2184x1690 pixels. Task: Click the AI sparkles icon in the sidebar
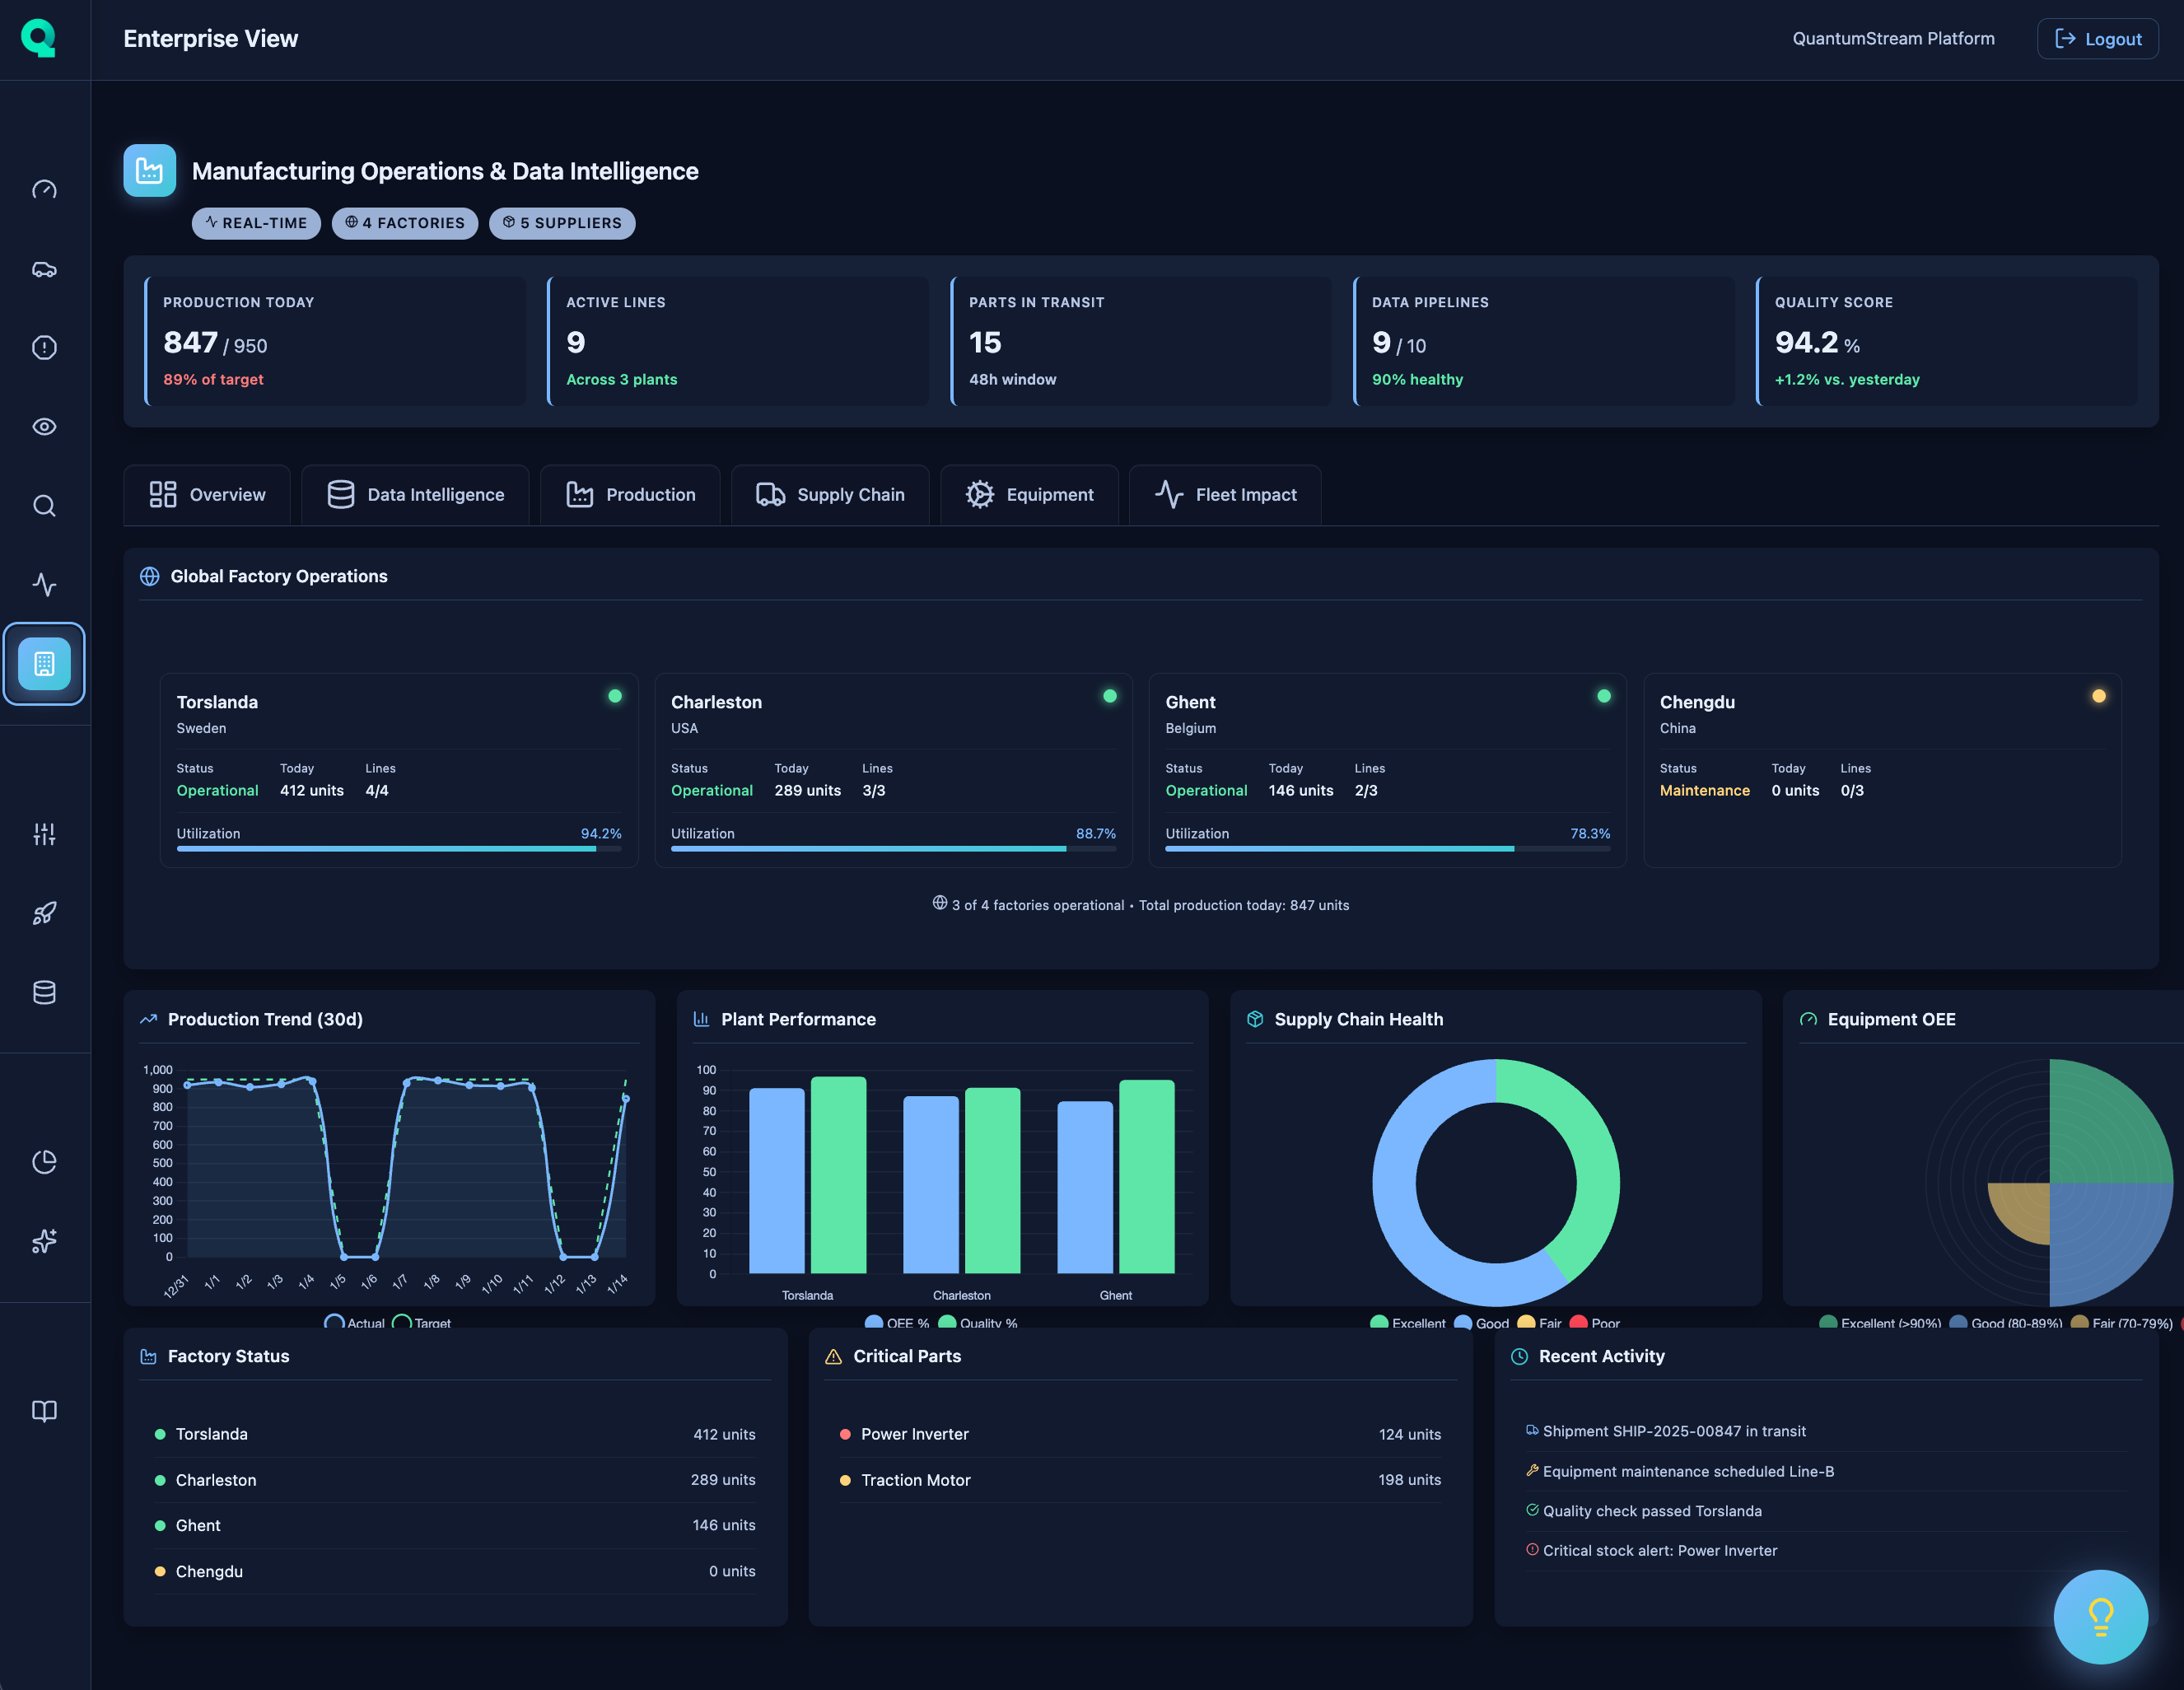(44, 1242)
